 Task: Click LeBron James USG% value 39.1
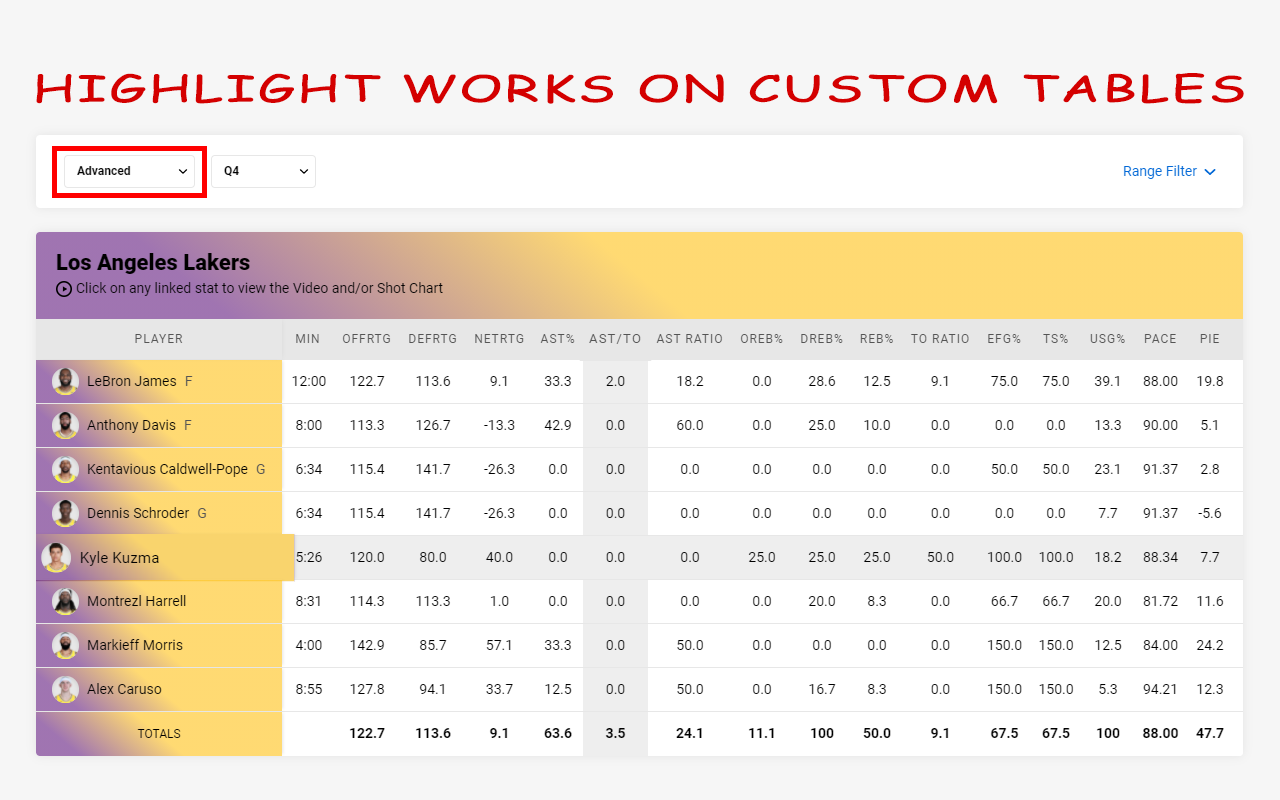[1108, 381]
